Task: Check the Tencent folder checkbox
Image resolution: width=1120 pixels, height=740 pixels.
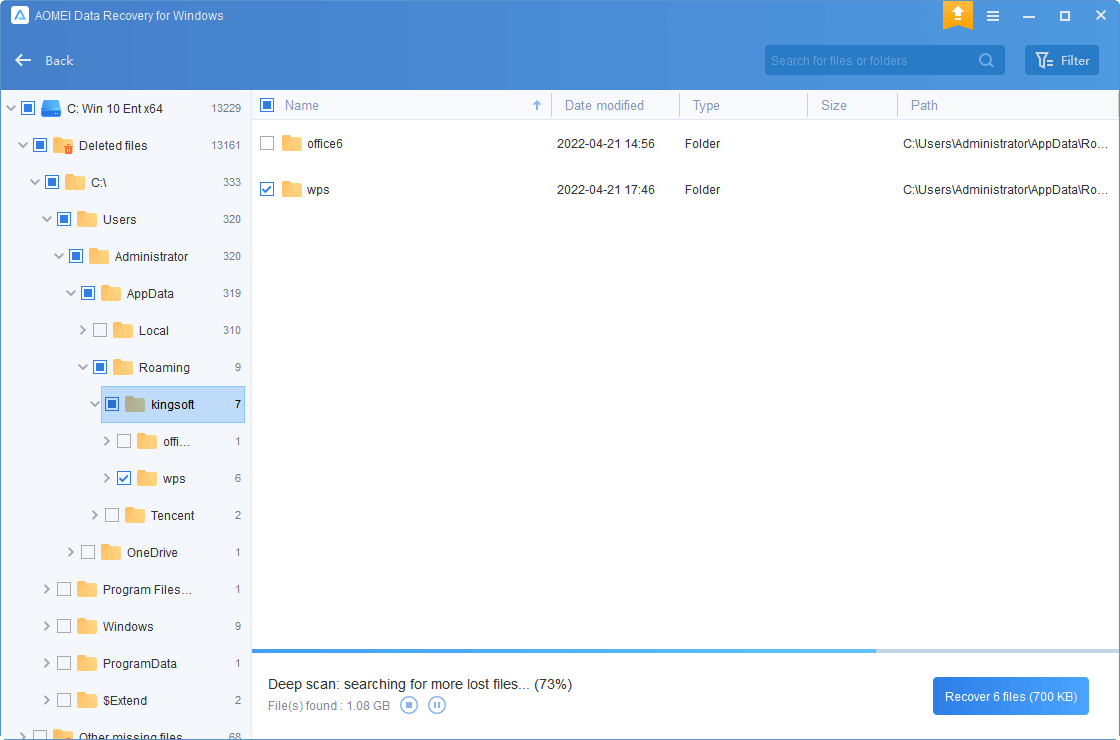Action: coord(112,515)
